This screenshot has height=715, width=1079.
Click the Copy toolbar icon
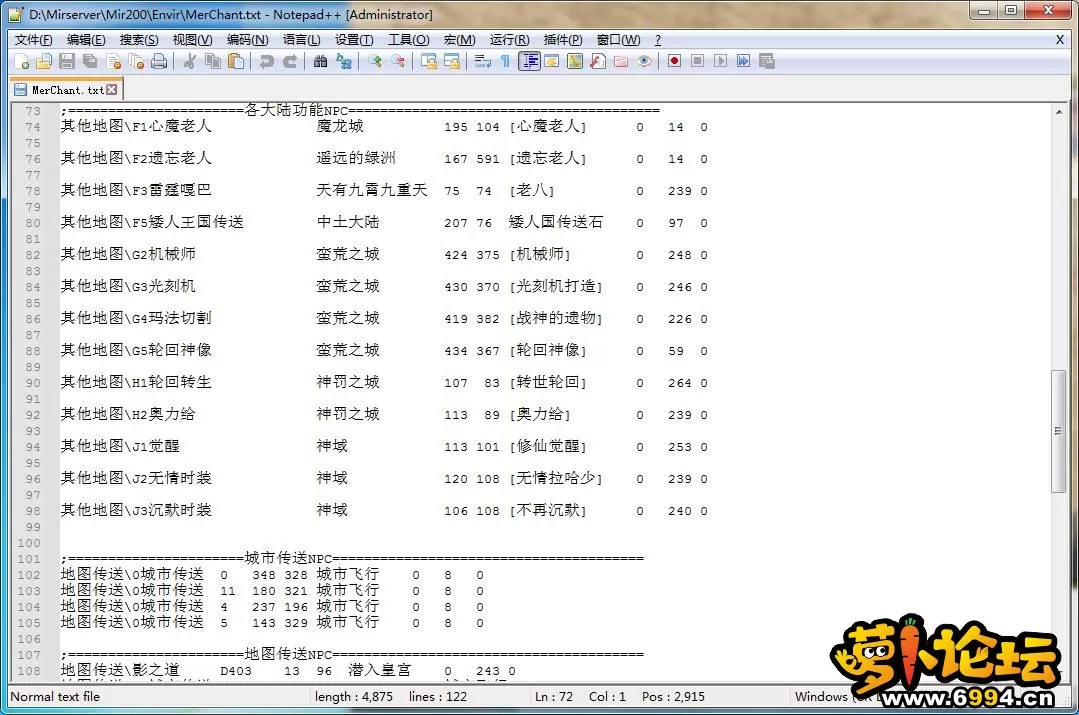pos(213,61)
